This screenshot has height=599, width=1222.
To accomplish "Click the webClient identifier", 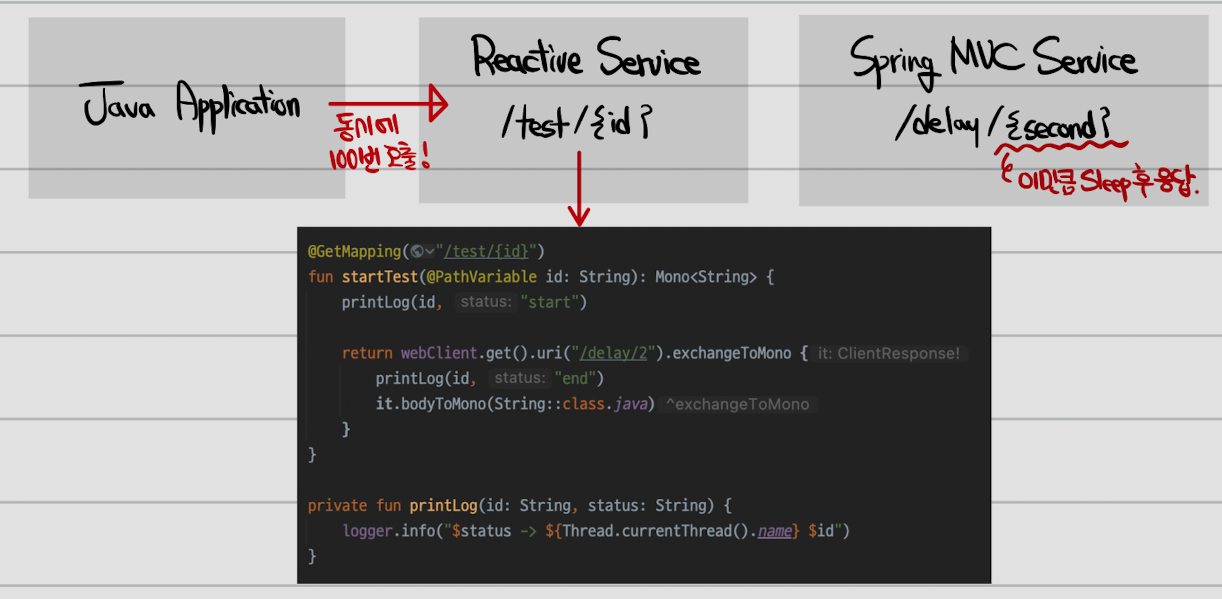I will 439,353.
